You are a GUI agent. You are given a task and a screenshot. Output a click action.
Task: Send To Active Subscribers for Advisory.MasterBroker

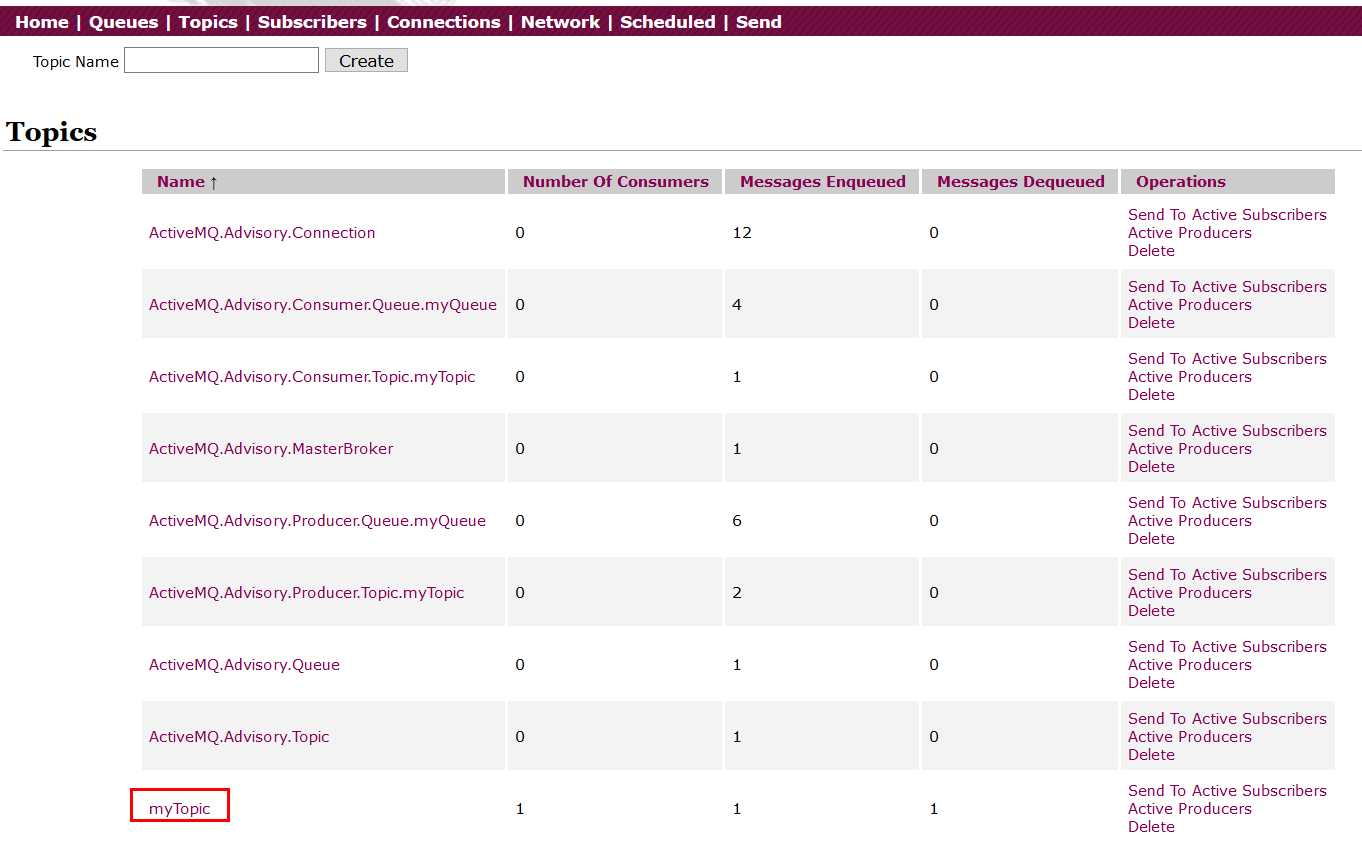(x=1227, y=431)
